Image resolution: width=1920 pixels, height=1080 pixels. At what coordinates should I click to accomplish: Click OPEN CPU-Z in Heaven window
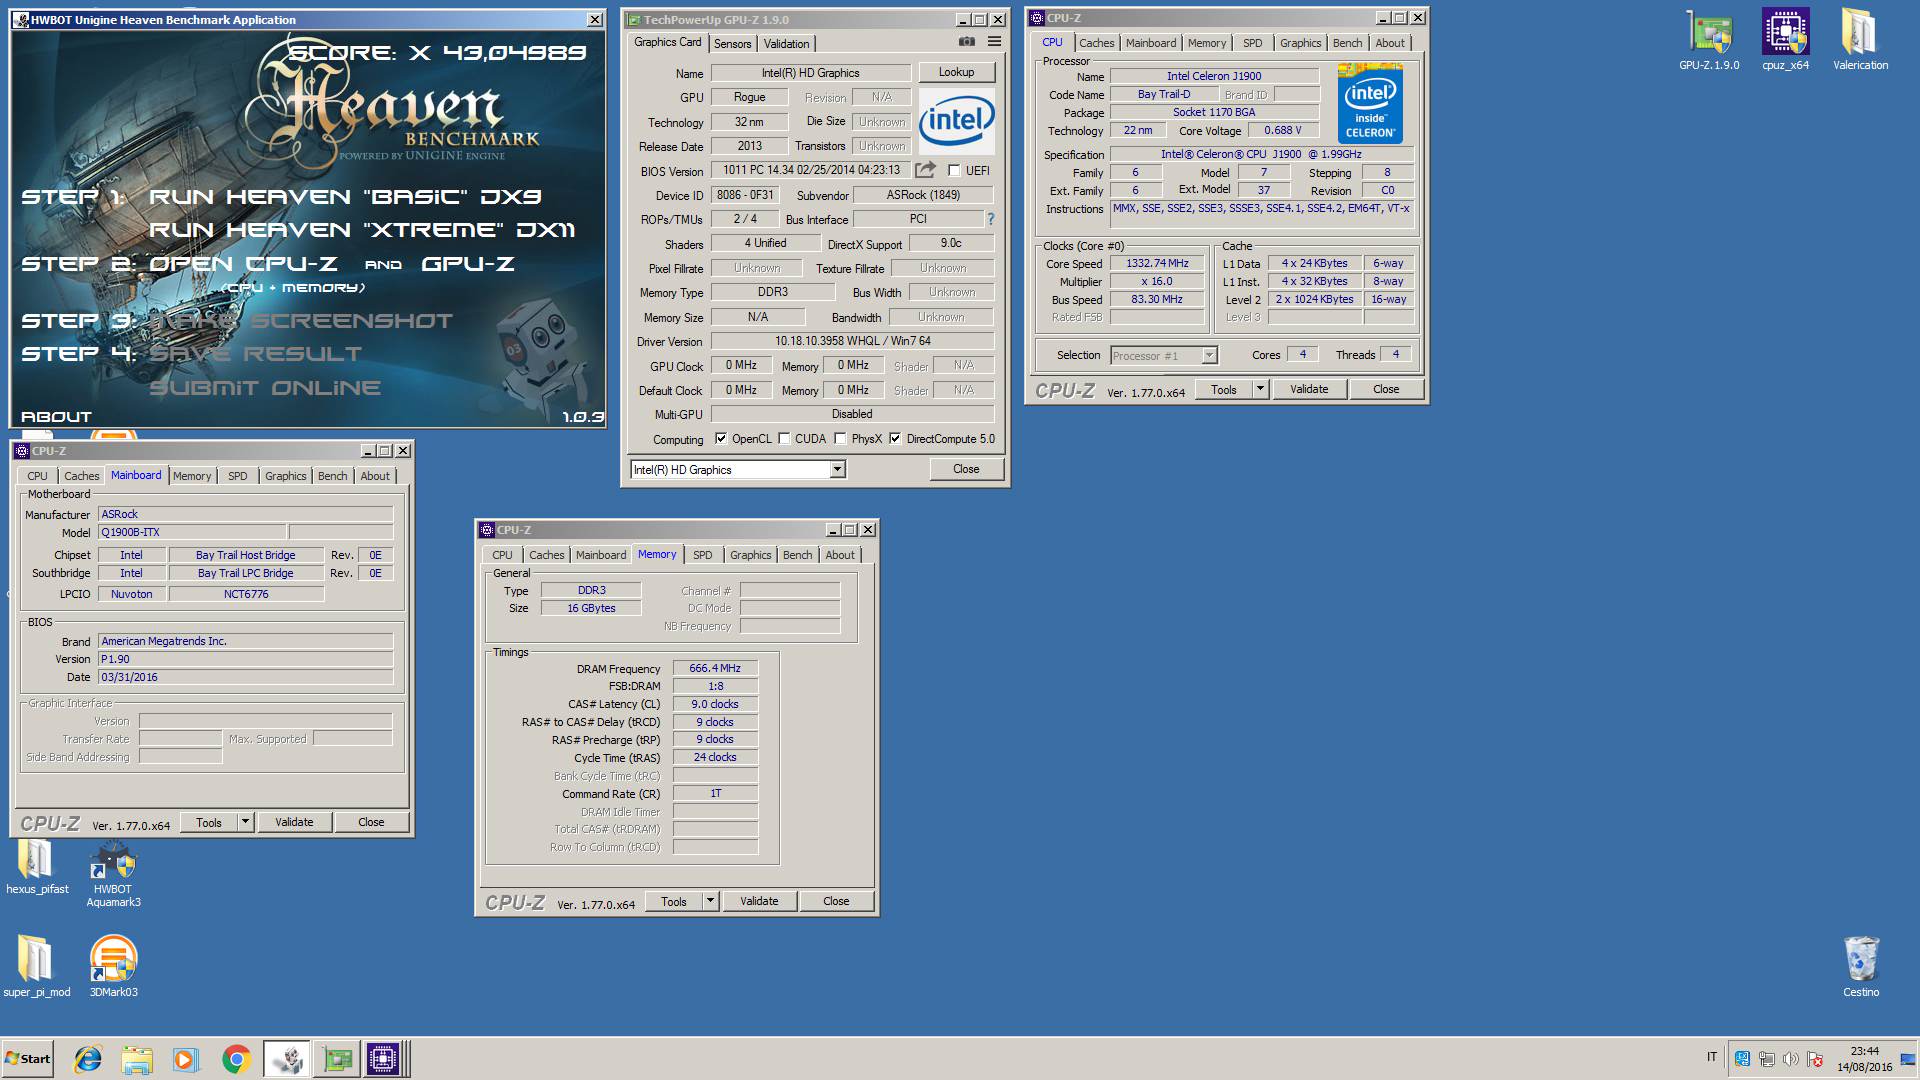[x=243, y=264]
